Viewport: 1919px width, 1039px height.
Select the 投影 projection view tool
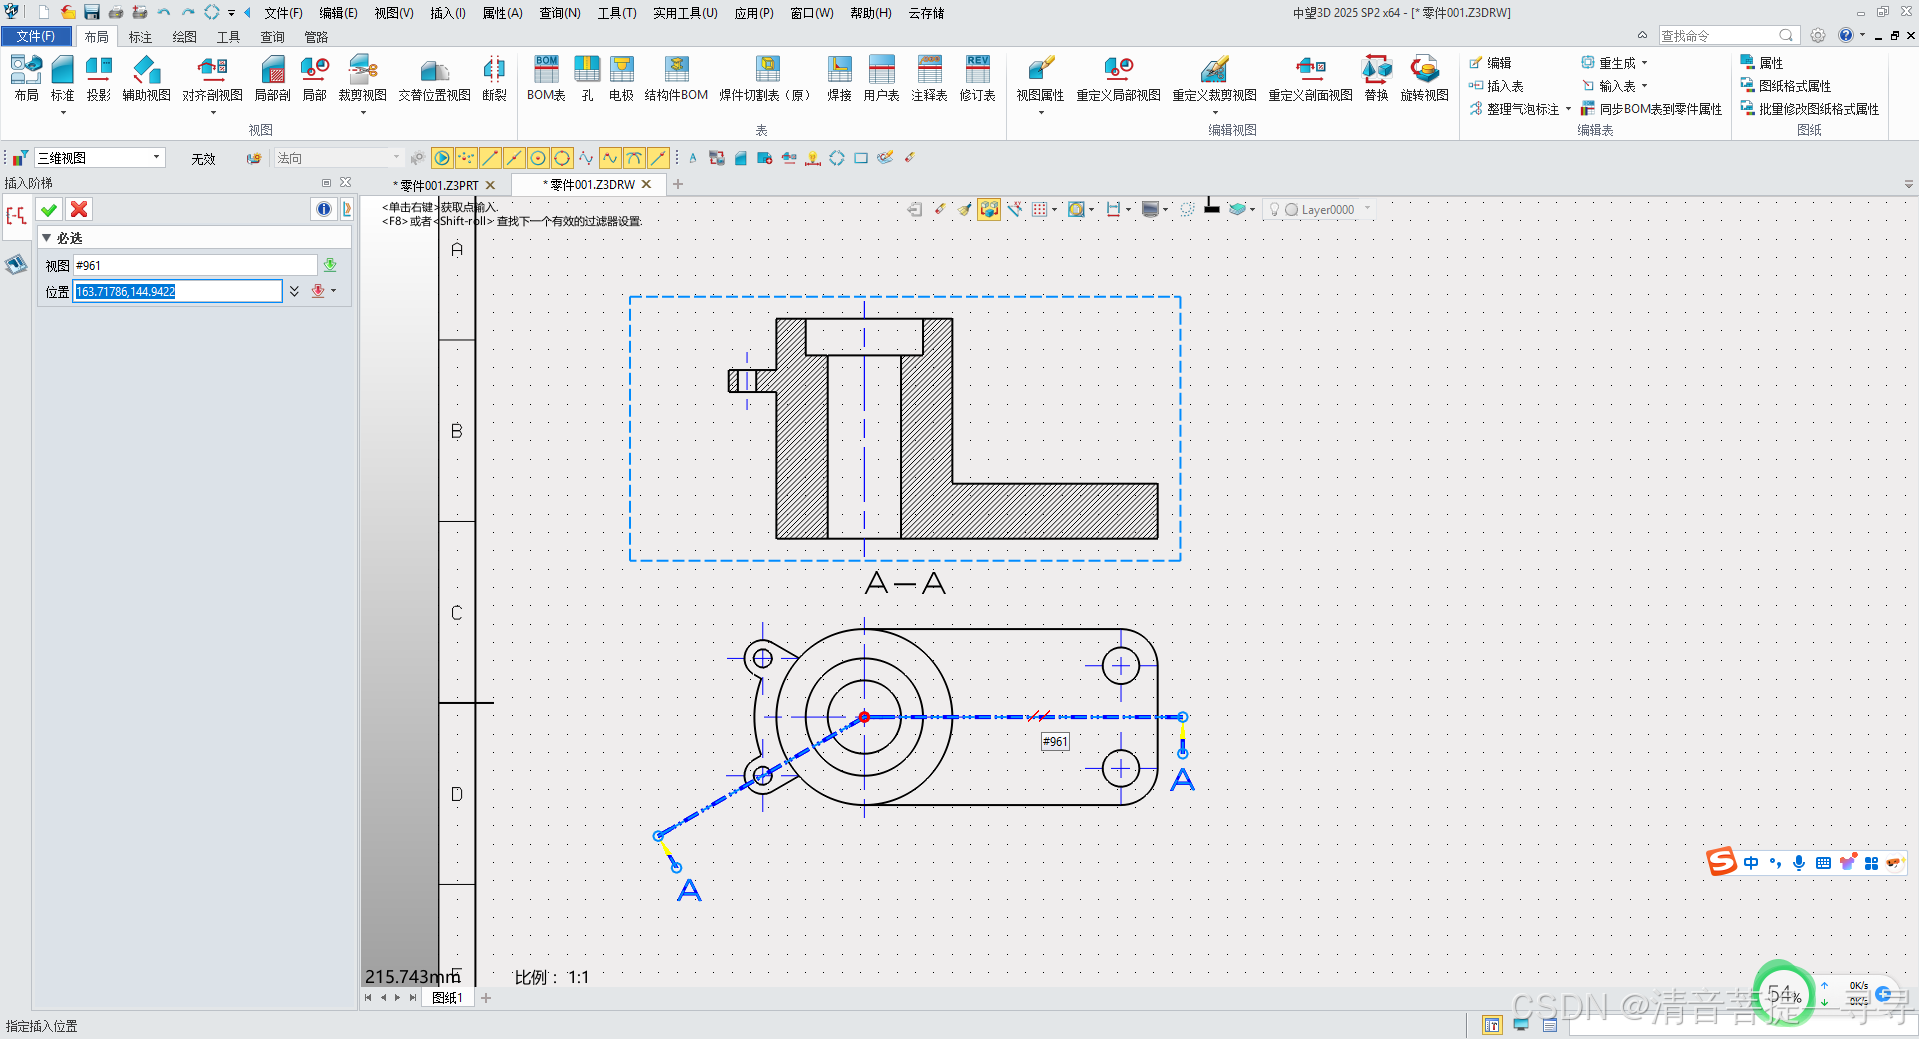98,78
